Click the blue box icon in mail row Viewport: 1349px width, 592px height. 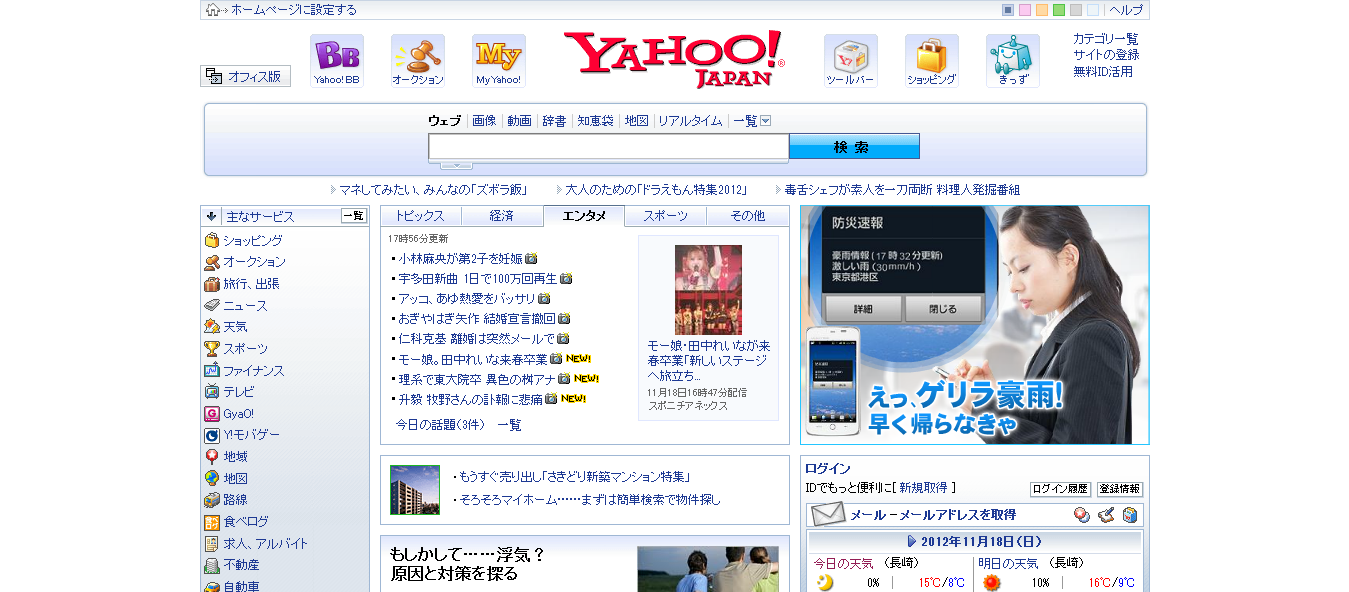(1130, 515)
